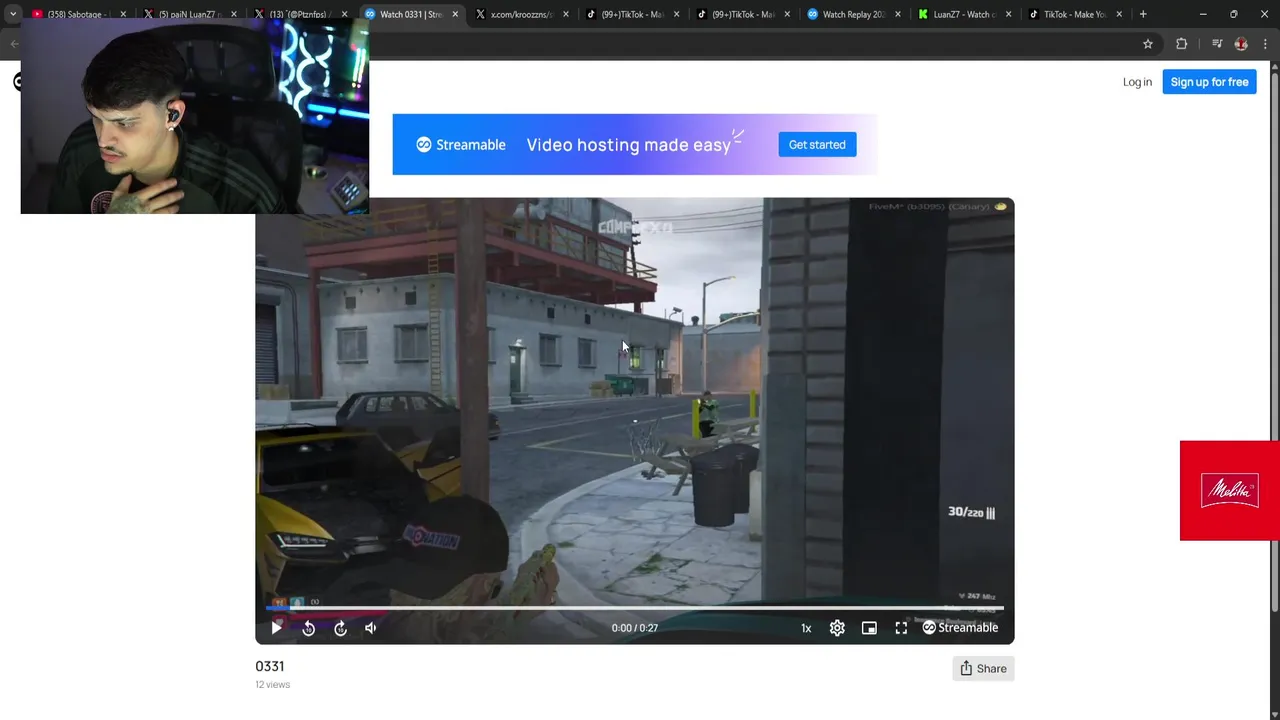The height and width of the screenshot is (720, 1280).
Task: Click Log in link
Action: 1137,82
